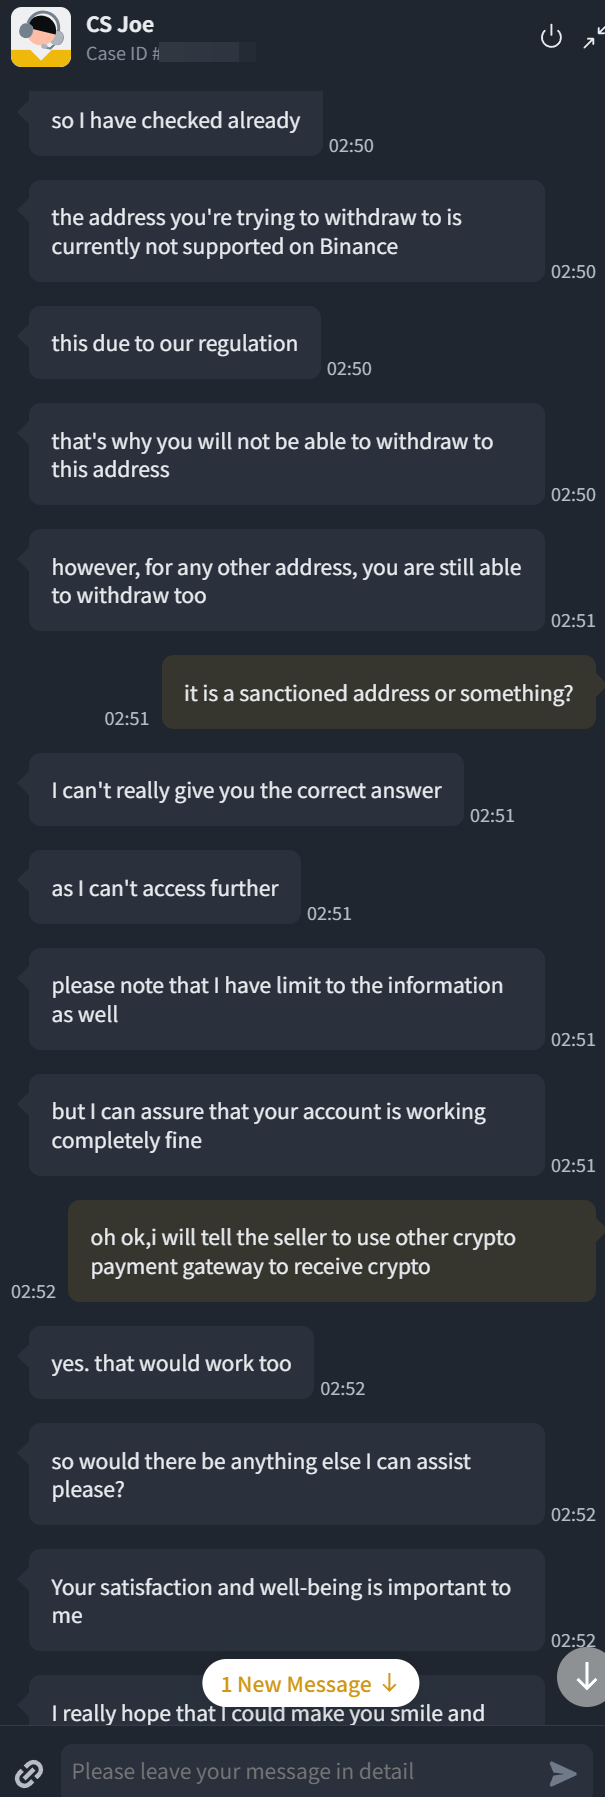This screenshot has width=605, height=1797.
Task: Focus the "Please leave your message" input field
Action: (x=300, y=1772)
